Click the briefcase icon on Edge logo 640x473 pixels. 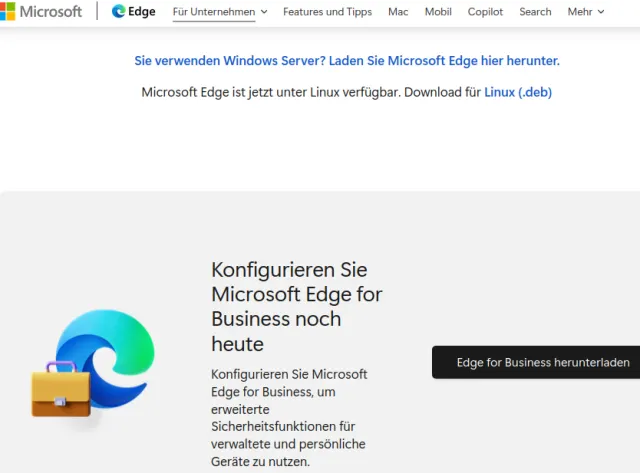click(x=60, y=391)
